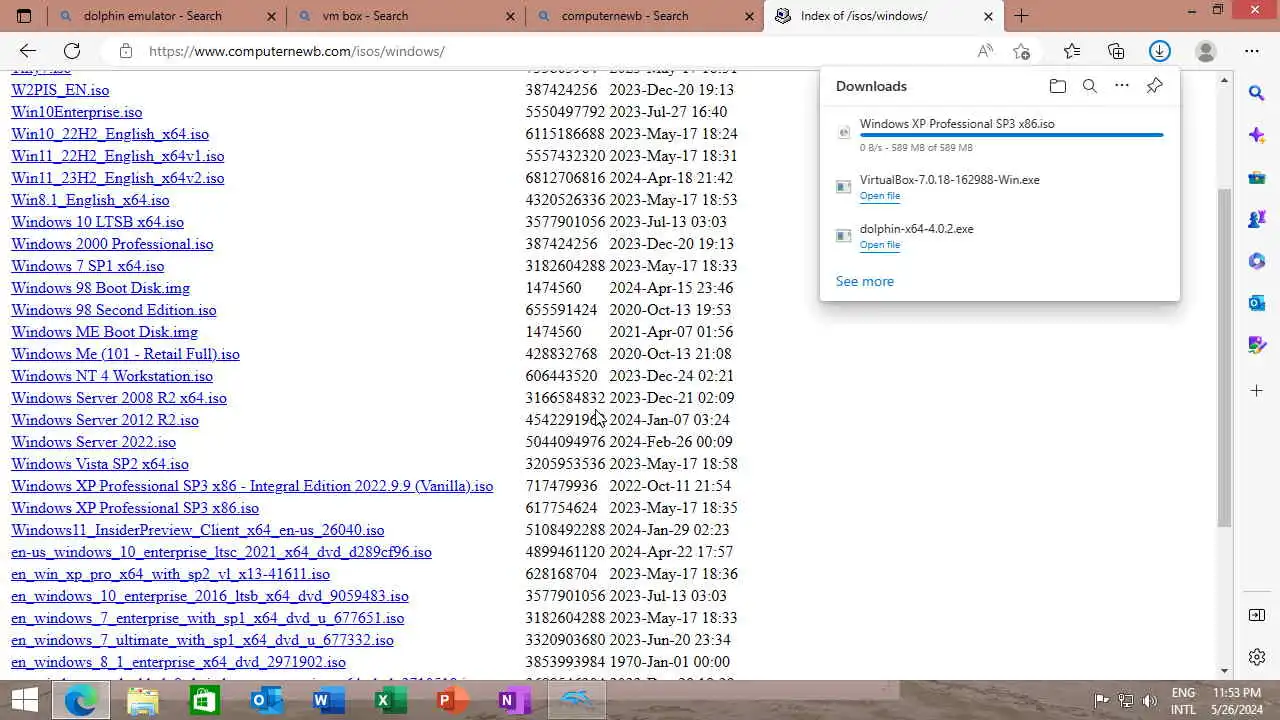Pin the Downloads panel

(1154, 86)
